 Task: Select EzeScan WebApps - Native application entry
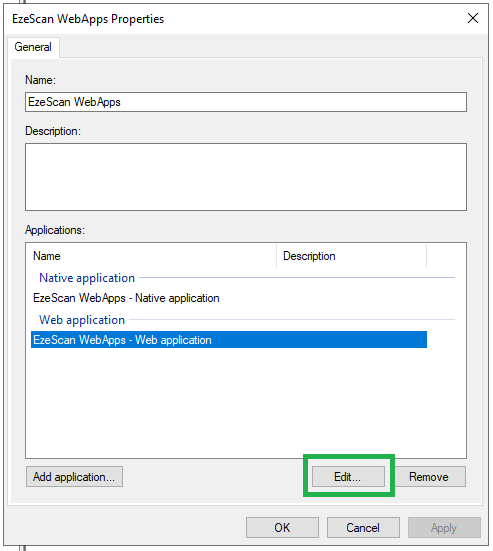tap(126, 298)
